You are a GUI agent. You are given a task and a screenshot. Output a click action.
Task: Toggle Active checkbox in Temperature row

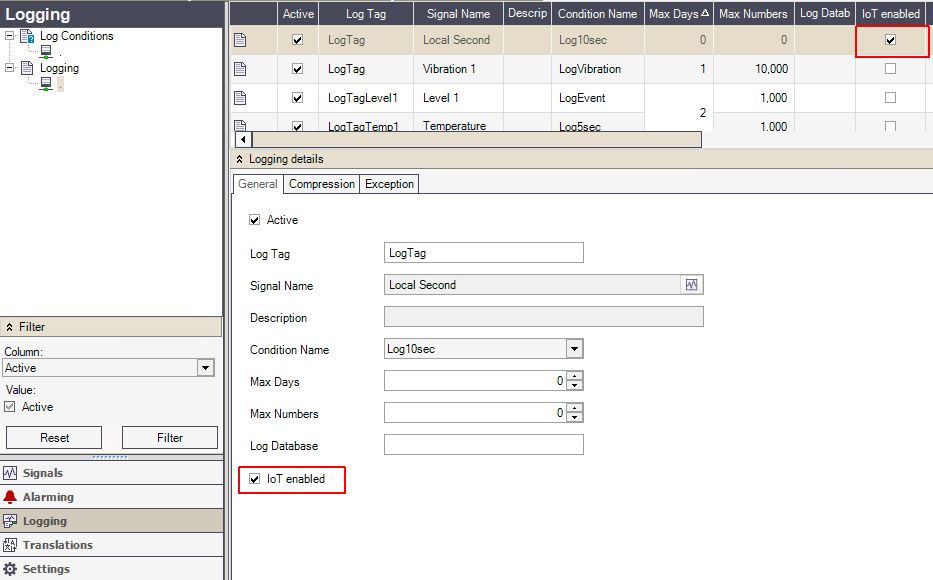298,126
